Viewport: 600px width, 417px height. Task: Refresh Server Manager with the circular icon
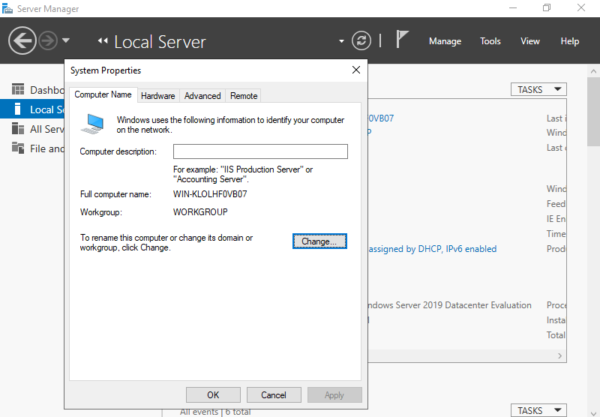[x=361, y=41]
